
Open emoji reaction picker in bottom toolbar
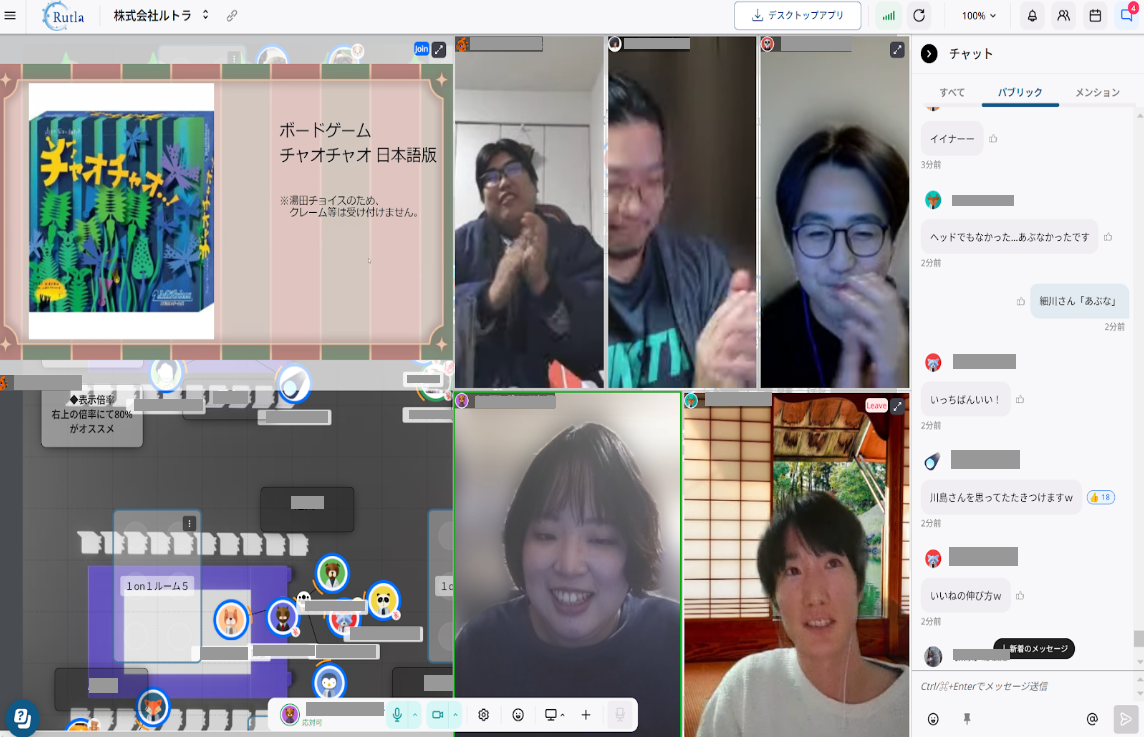click(x=518, y=715)
